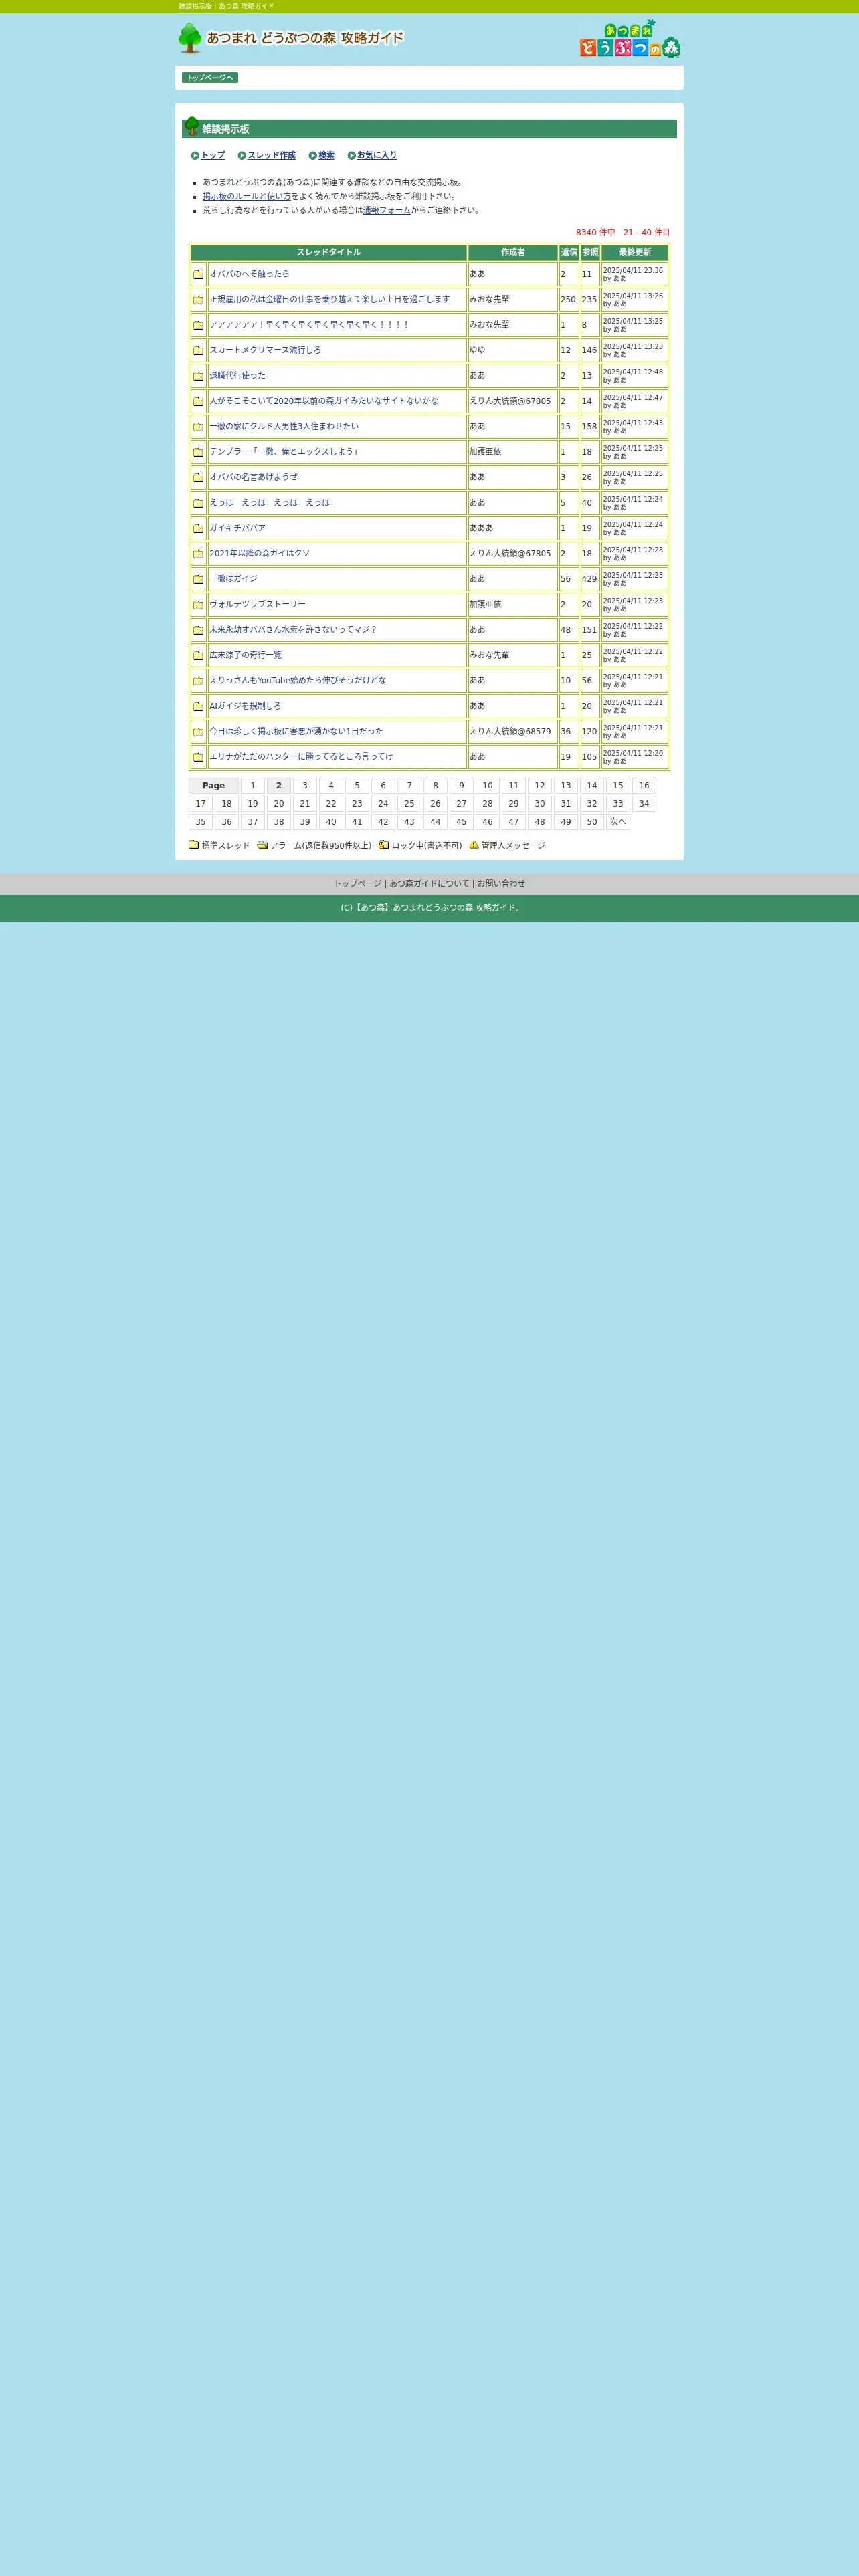Jump to page 10 in pagination
The image size is (859, 2576).
click(487, 786)
